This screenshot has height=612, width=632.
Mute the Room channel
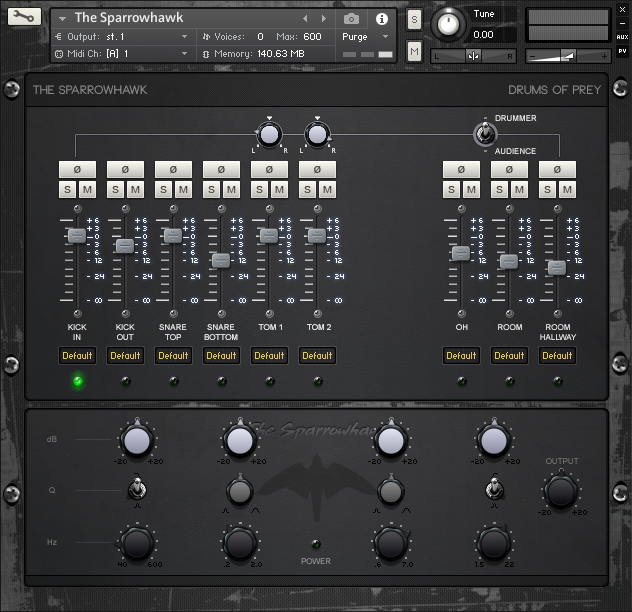tap(518, 190)
